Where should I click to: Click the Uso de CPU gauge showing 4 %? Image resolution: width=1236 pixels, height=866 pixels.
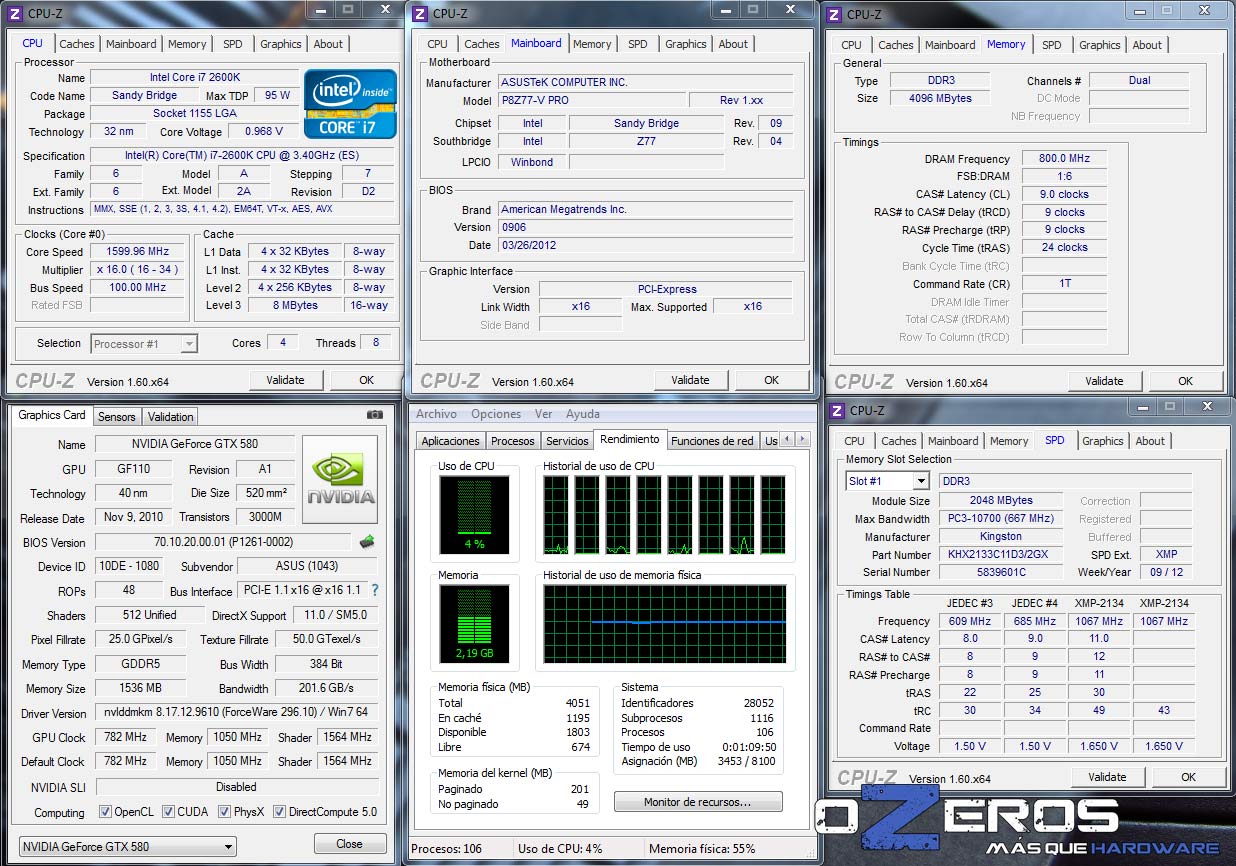click(x=474, y=515)
